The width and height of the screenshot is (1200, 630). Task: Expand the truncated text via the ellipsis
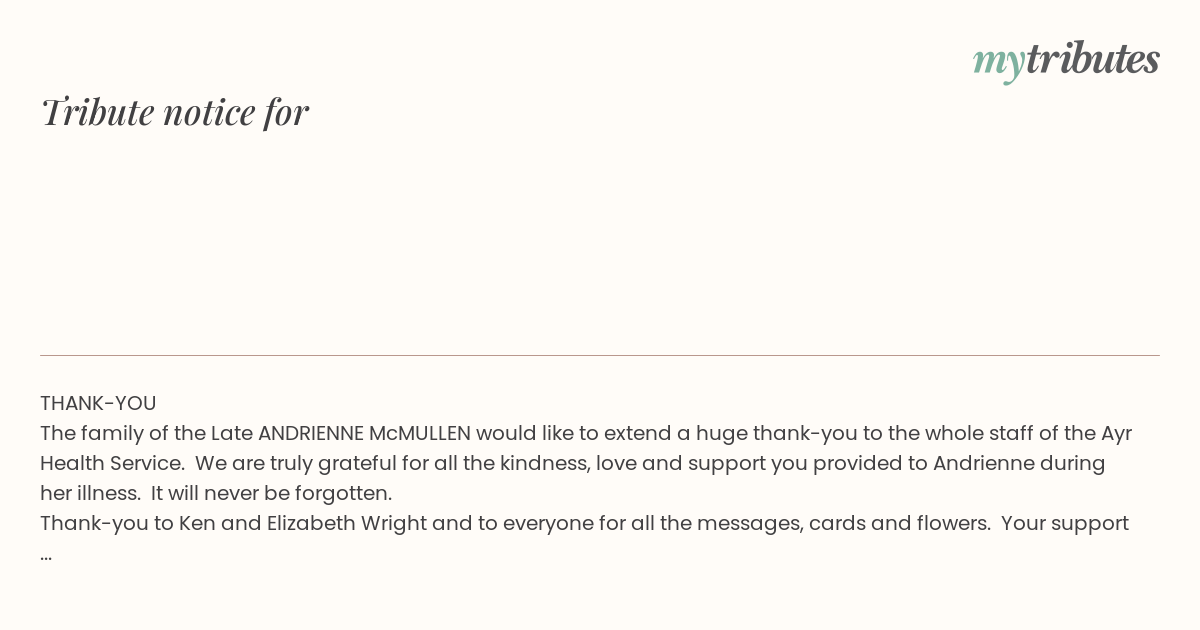46,553
